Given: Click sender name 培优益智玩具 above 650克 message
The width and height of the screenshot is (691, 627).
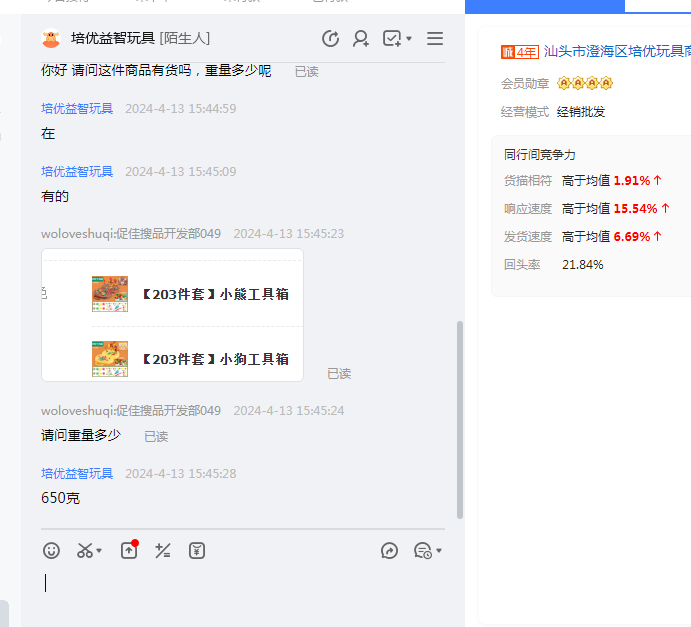Looking at the screenshot, I should click(x=77, y=473).
